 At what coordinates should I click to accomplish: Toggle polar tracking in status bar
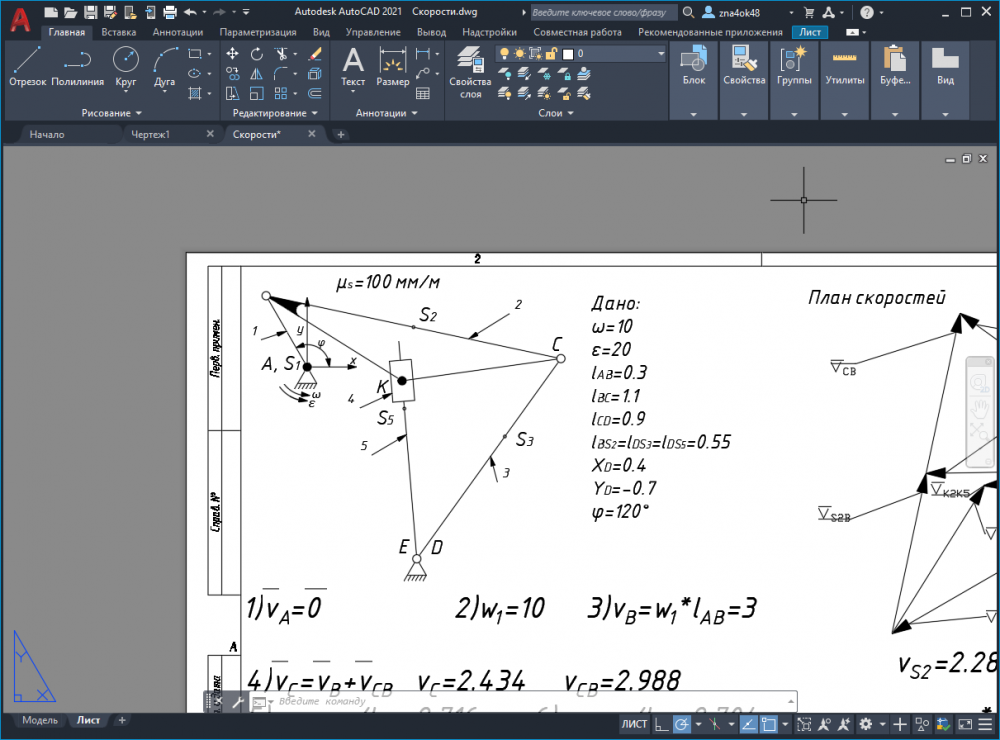[x=682, y=724]
